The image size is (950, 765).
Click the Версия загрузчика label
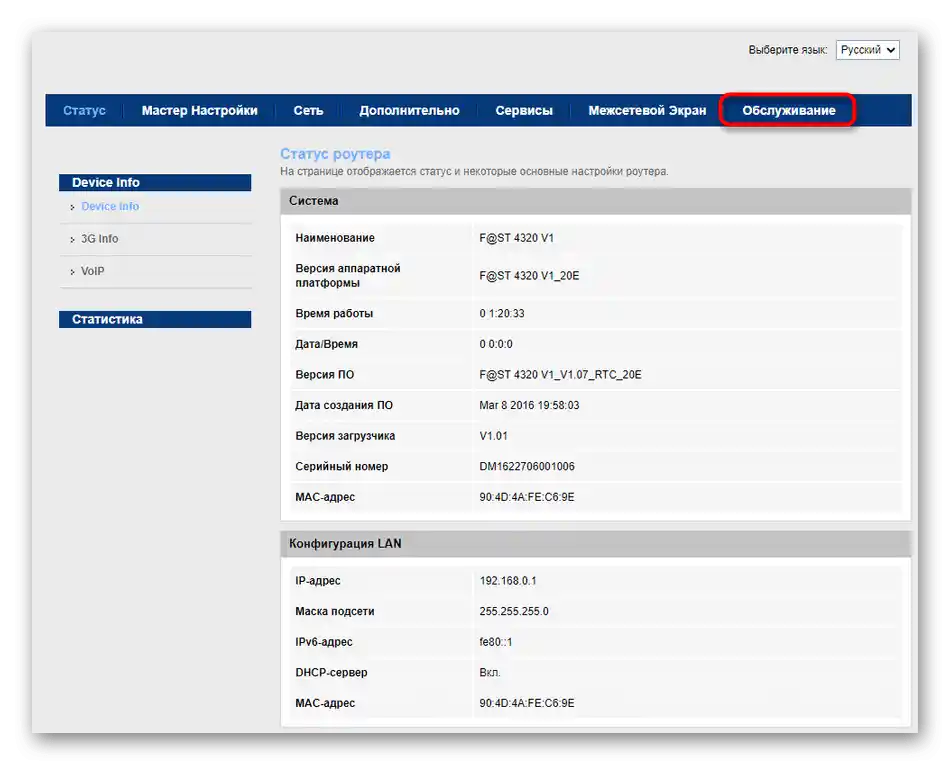345,436
